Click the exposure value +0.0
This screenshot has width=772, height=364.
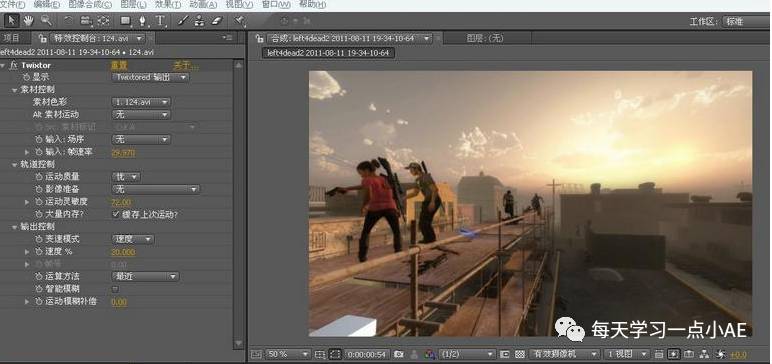pos(738,355)
